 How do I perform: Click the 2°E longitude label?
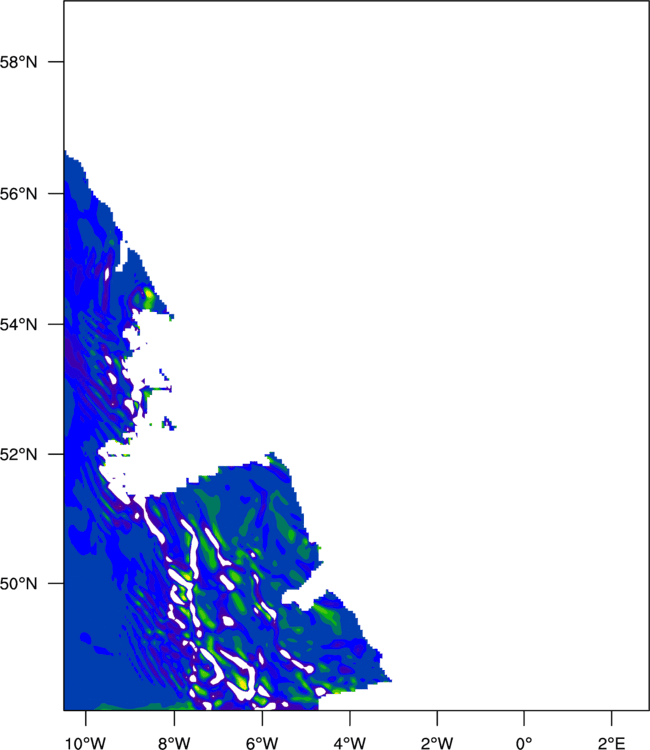(x=612, y=743)
